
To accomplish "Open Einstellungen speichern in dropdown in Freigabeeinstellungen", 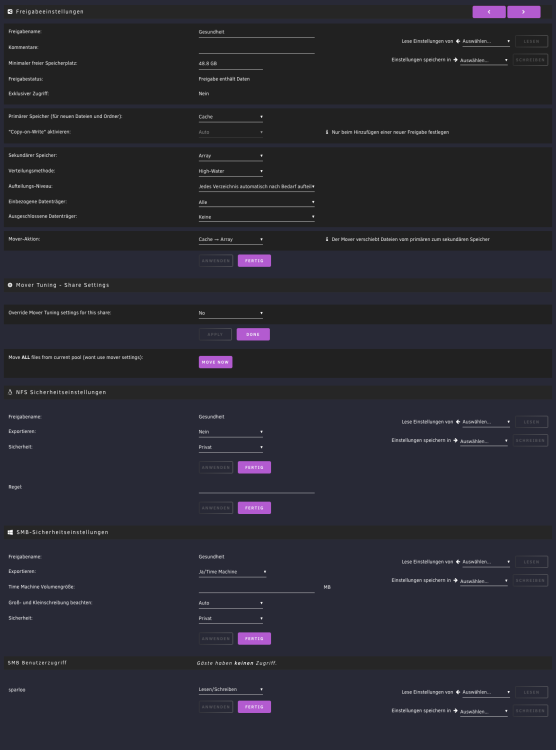I will coord(483,60).
